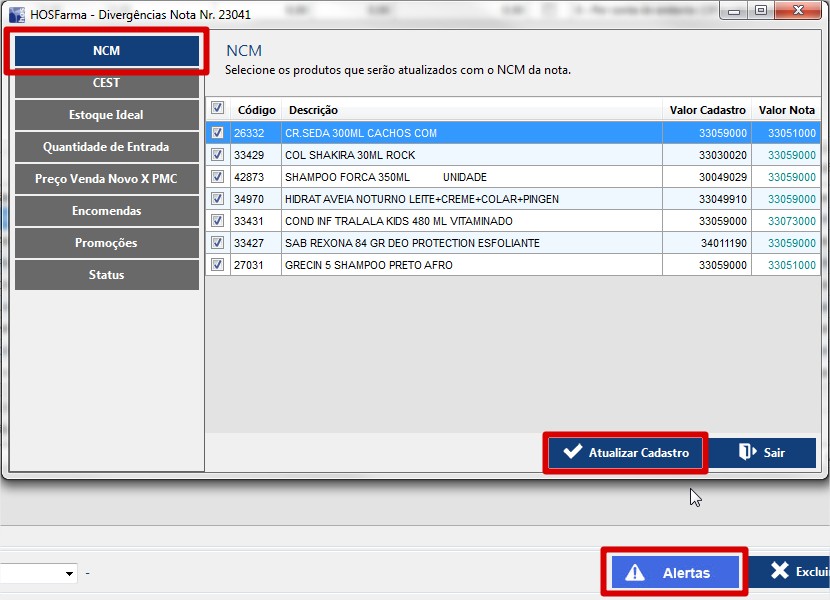Click the X icon on the Excluir button
Viewport: 830px width, 600px height.
point(780,572)
